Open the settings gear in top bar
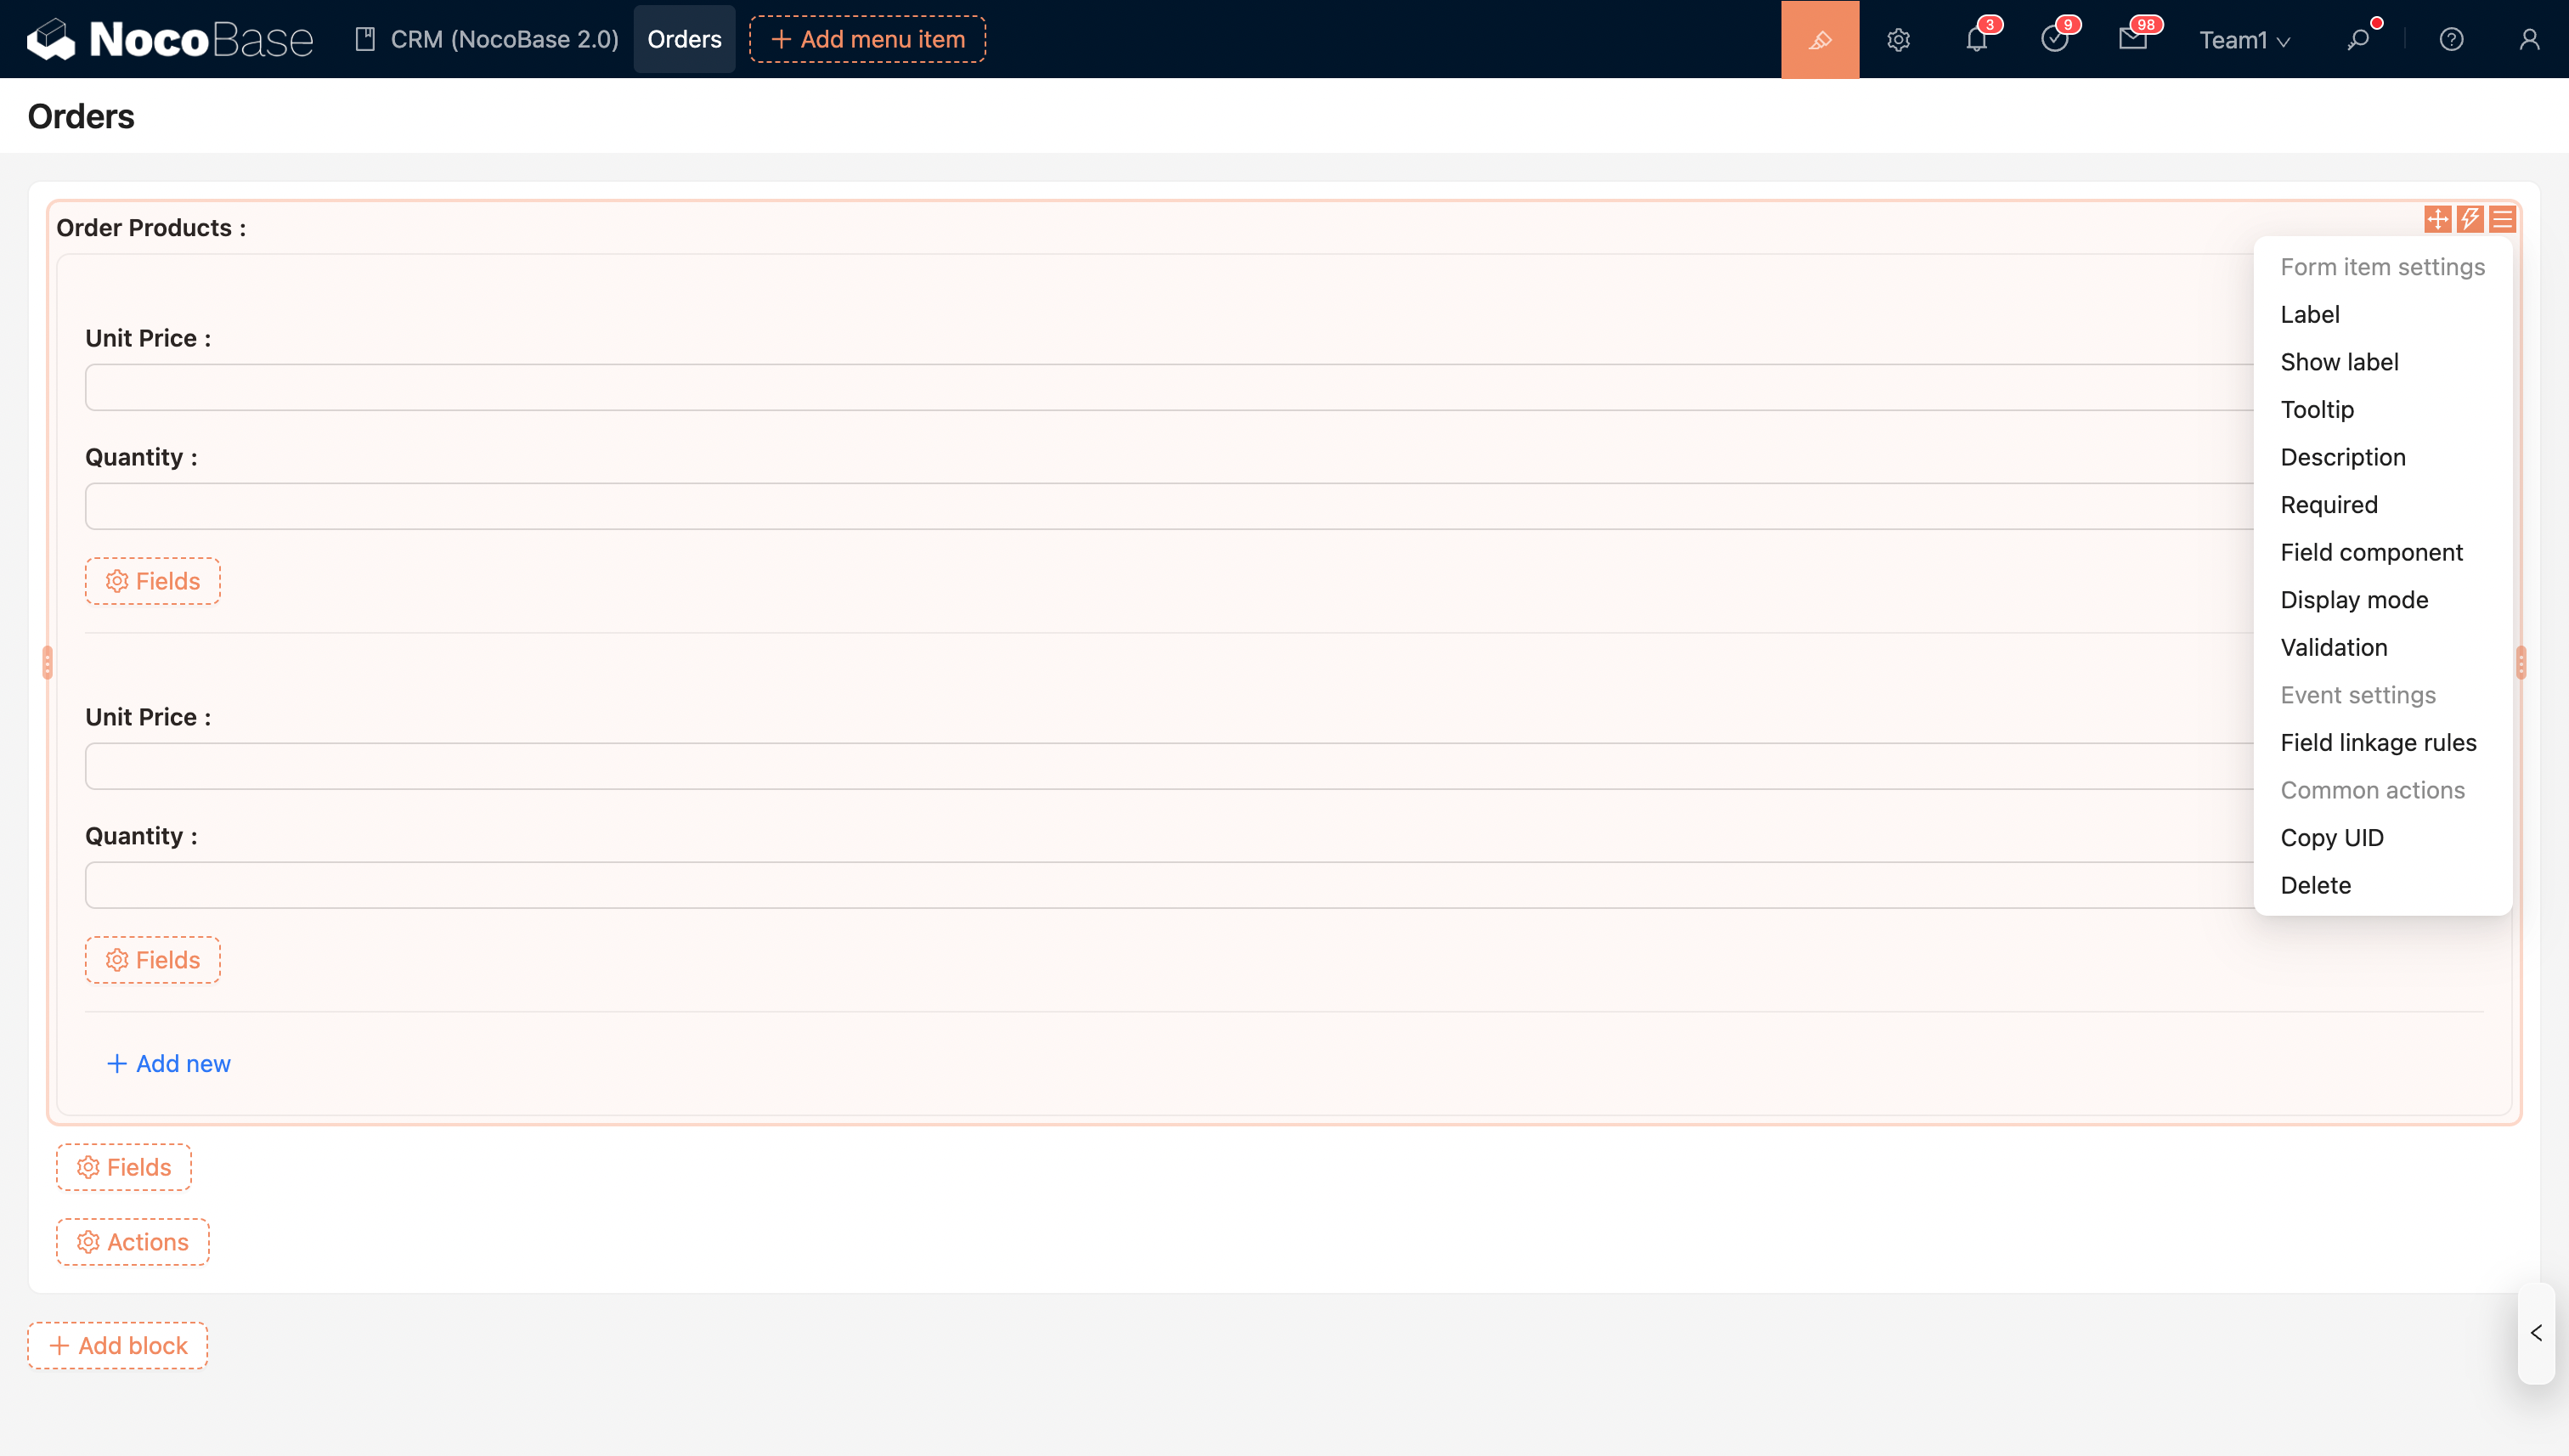Screen dimensions: 2569x1456 tap(1898, 39)
